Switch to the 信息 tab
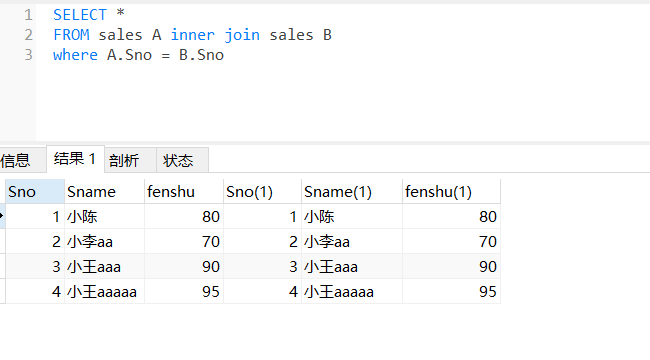Screen dimensions: 650x360 coord(22,160)
